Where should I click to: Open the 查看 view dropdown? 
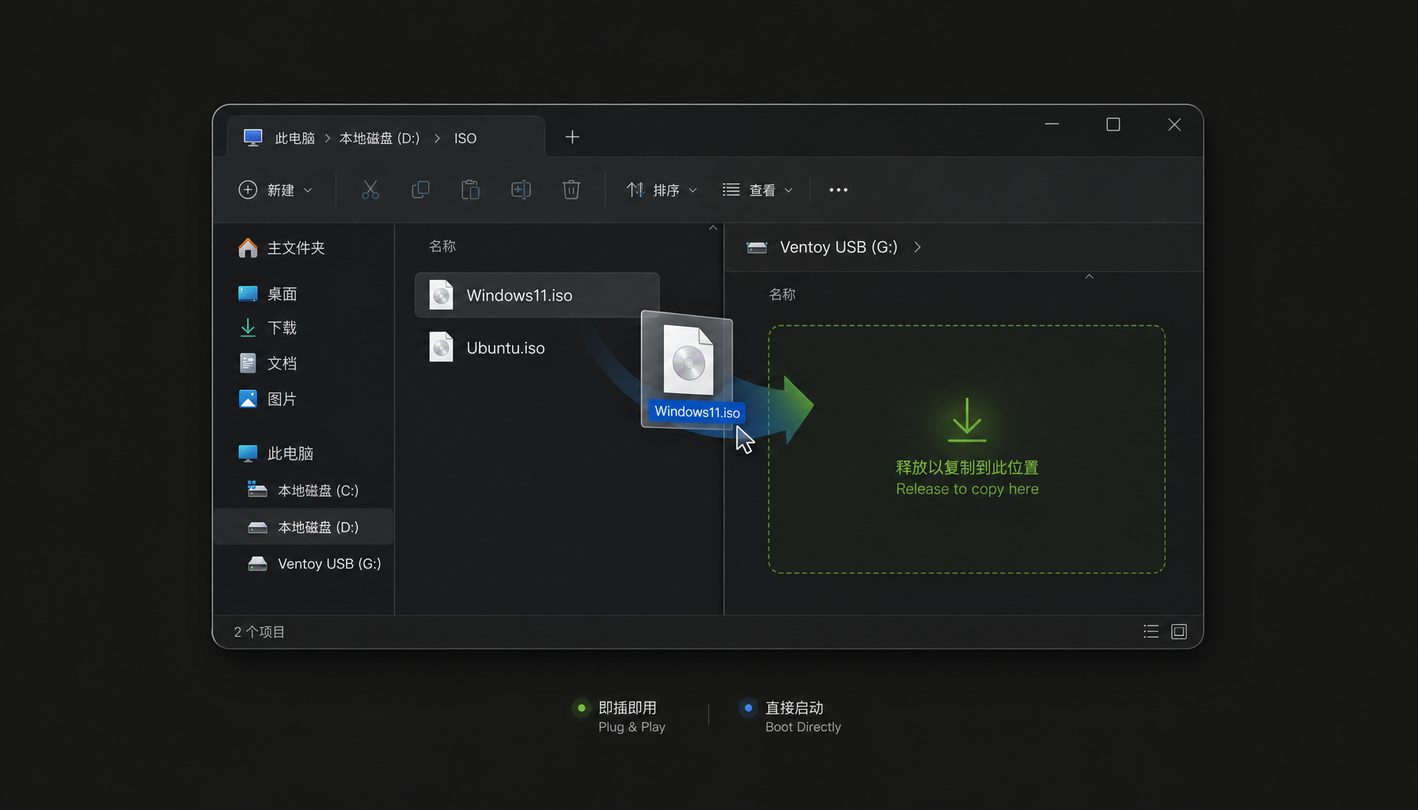coord(757,190)
